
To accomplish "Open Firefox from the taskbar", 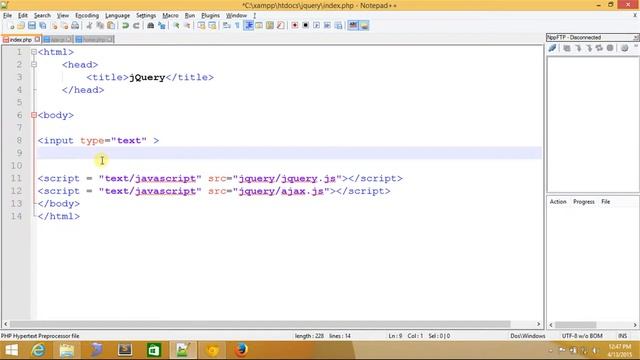I will coord(241,350).
